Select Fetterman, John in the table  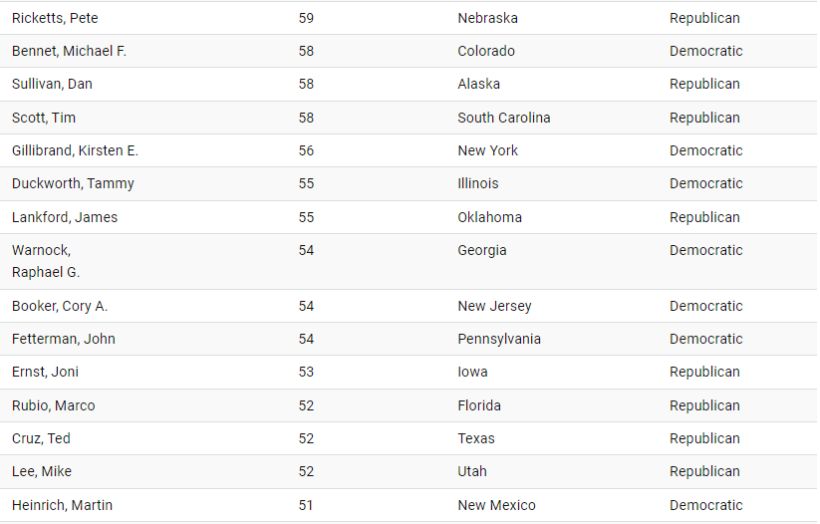pos(63,339)
